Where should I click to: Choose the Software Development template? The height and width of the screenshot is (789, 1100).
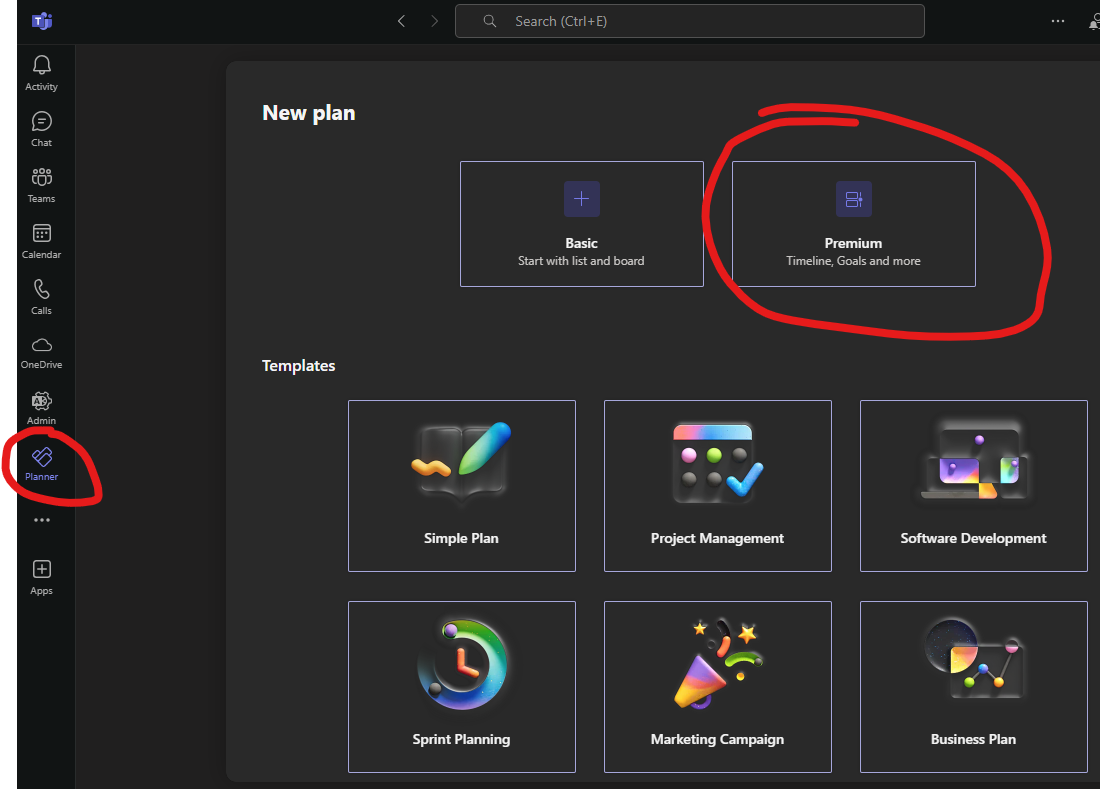coord(974,486)
